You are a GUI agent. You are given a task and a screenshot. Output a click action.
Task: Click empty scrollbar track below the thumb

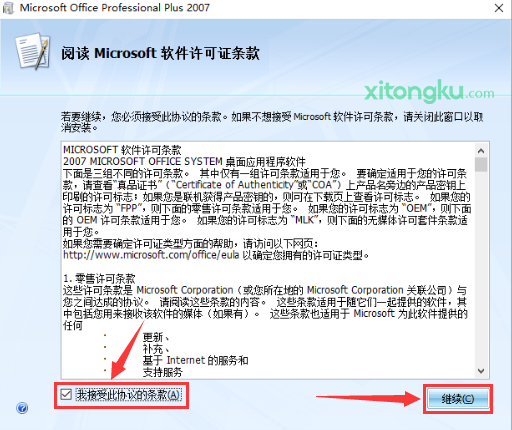point(481,268)
